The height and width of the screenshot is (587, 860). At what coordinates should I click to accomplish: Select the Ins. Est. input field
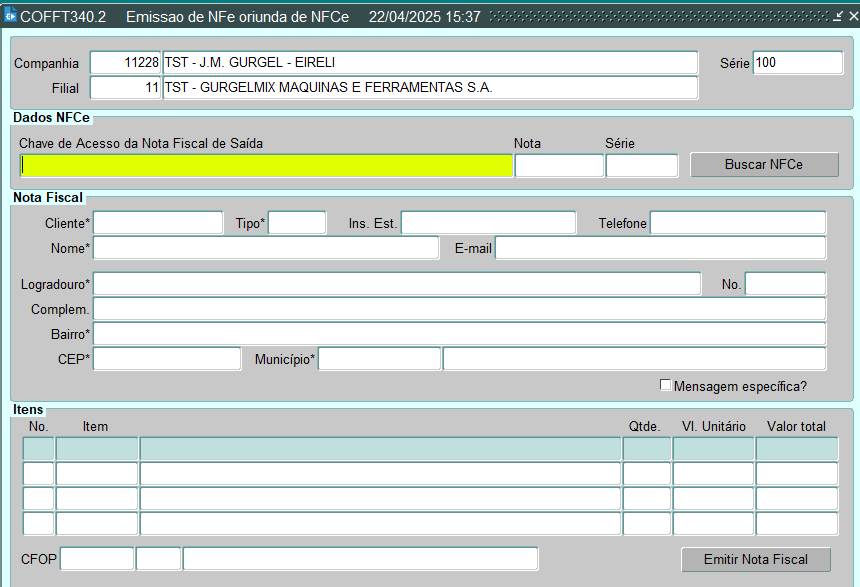(x=488, y=223)
